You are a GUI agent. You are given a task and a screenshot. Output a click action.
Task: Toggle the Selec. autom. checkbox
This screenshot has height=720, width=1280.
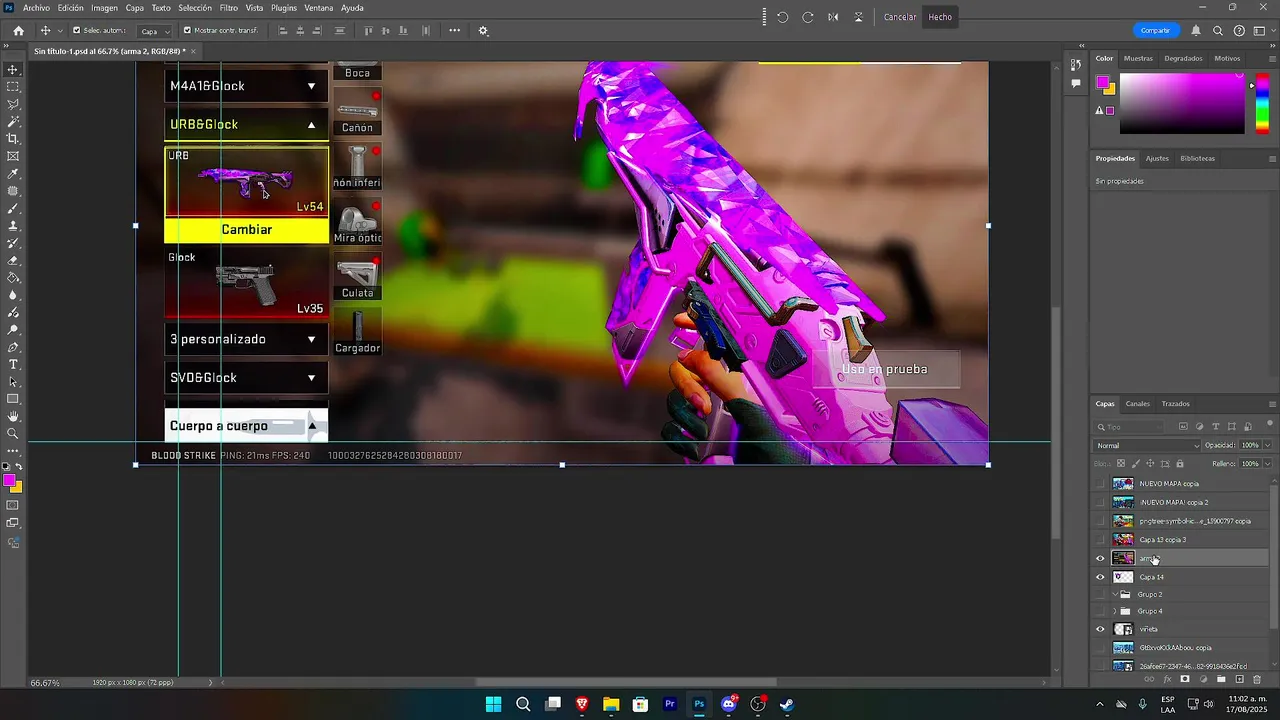(75, 30)
